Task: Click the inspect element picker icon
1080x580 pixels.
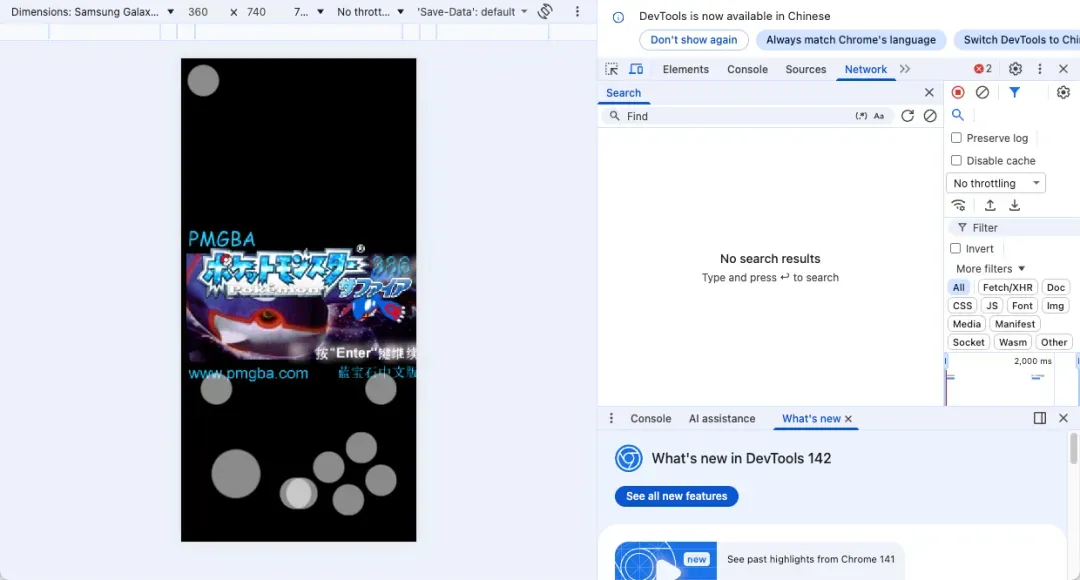Action: (612, 69)
